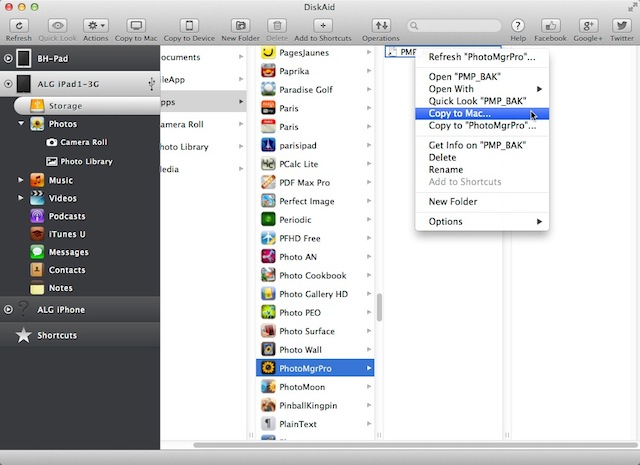Open the Actions gear dropdown
The width and height of the screenshot is (640, 465).
[x=96, y=26]
